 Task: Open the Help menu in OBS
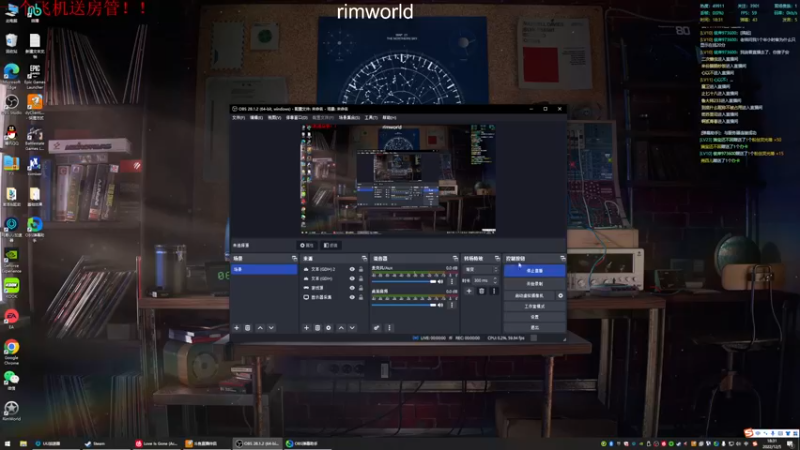(x=389, y=117)
